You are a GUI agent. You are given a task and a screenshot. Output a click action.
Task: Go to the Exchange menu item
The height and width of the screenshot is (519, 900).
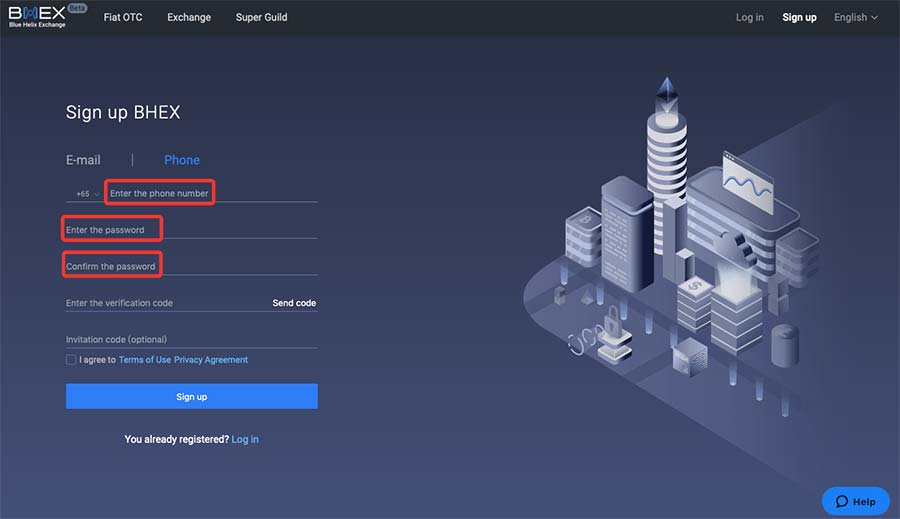click(x=189, y=17)
